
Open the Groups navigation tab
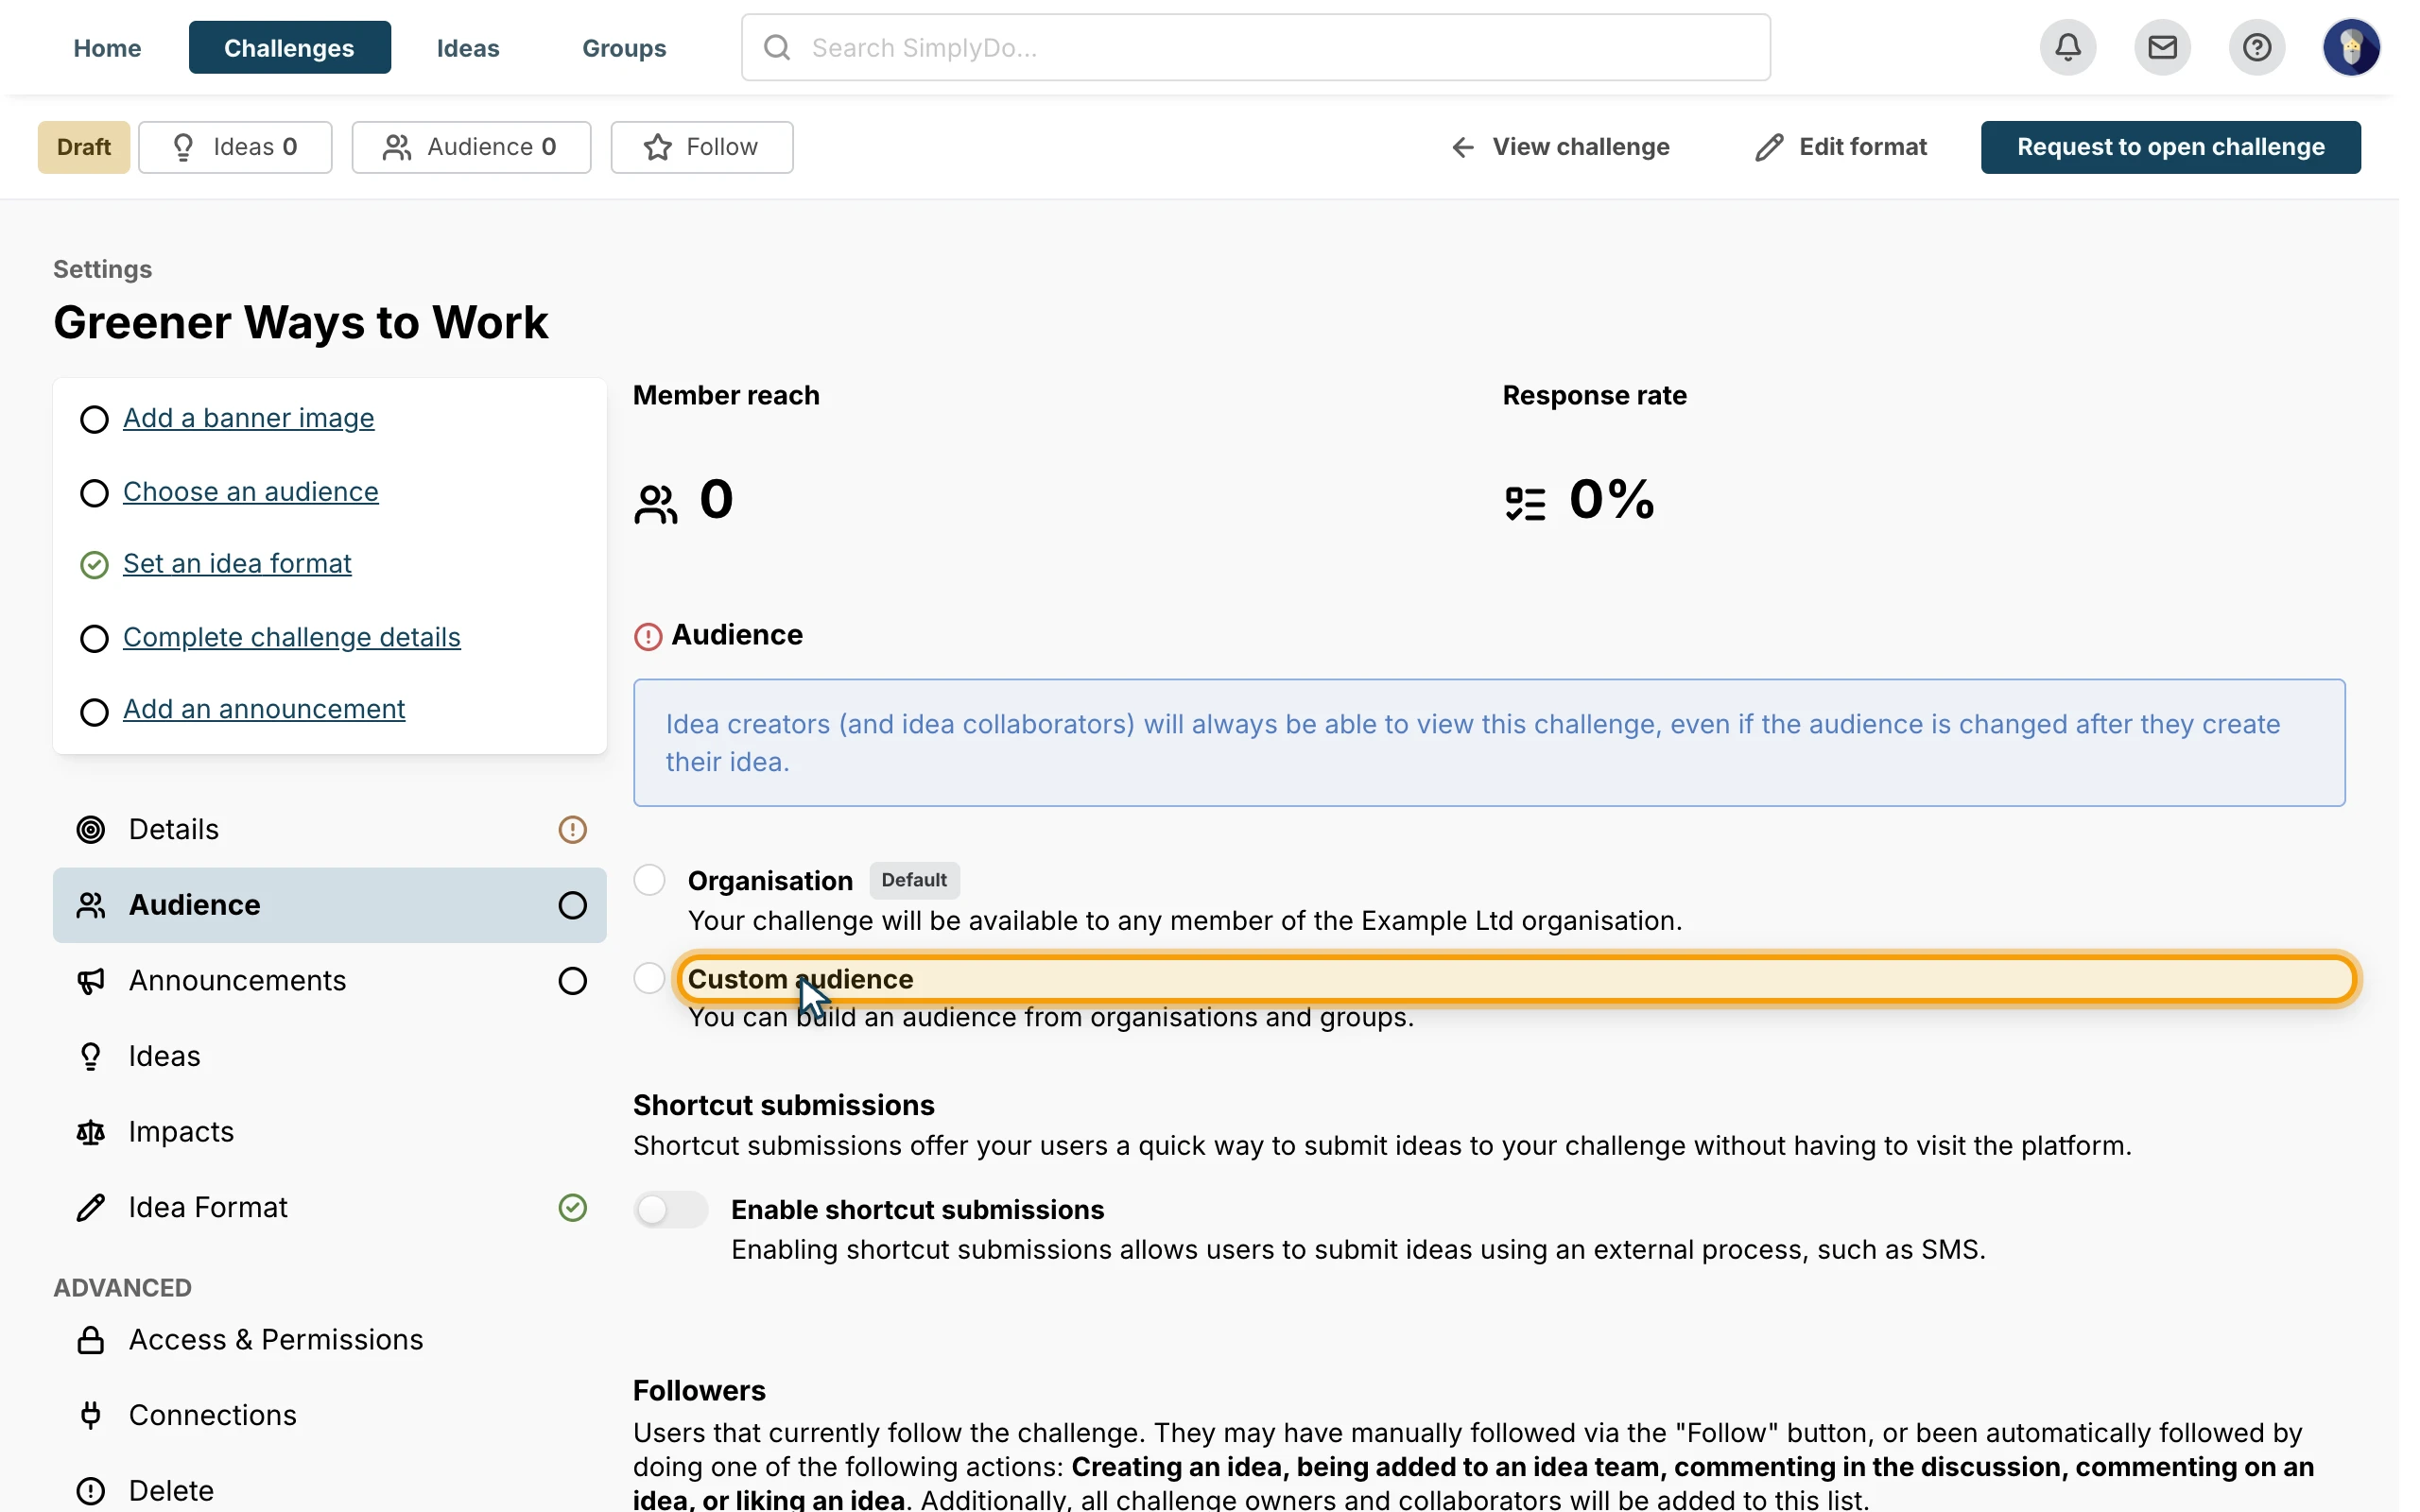tap(624, 47)
